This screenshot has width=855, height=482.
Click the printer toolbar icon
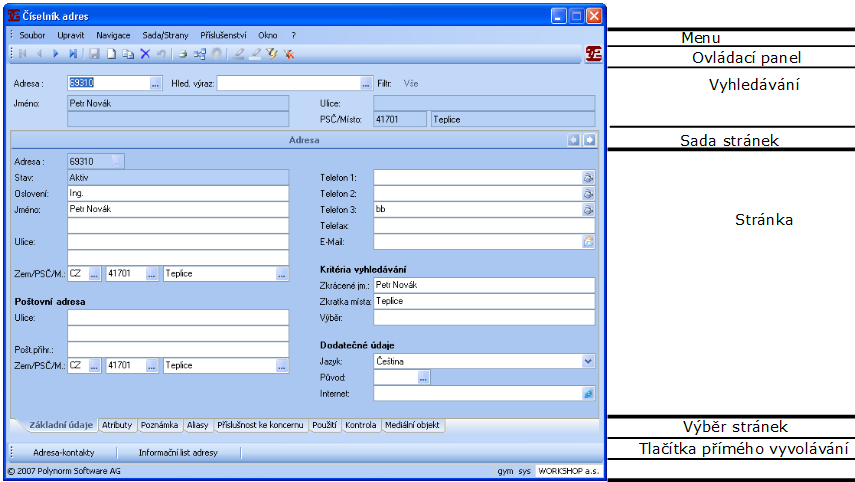(x=183, y=54)
